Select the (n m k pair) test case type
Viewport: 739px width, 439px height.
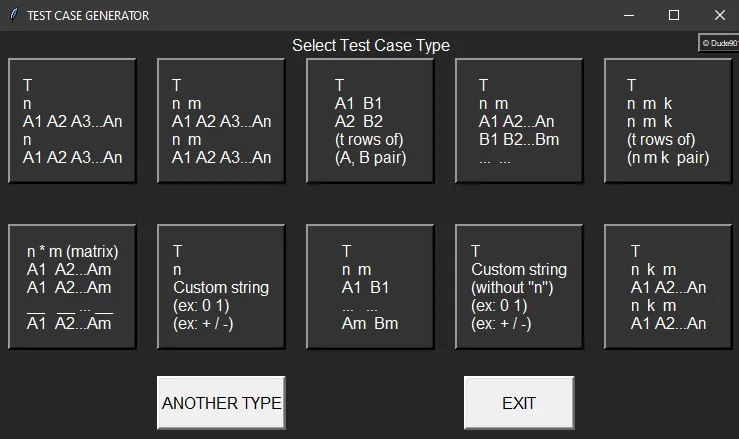[668, 121]
